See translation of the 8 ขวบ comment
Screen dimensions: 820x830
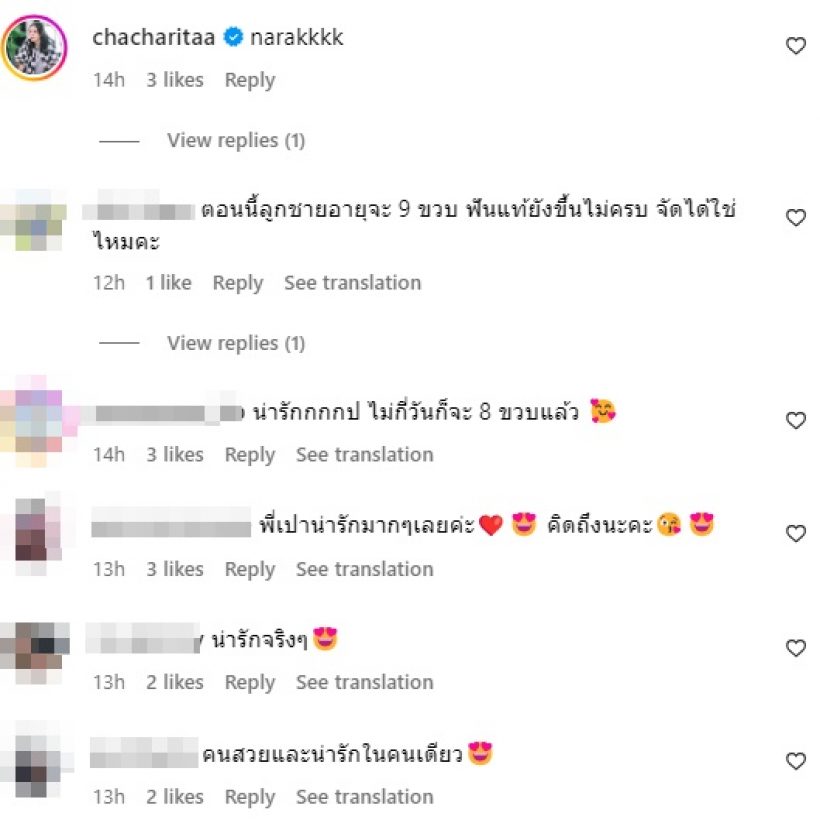[364, 455]
